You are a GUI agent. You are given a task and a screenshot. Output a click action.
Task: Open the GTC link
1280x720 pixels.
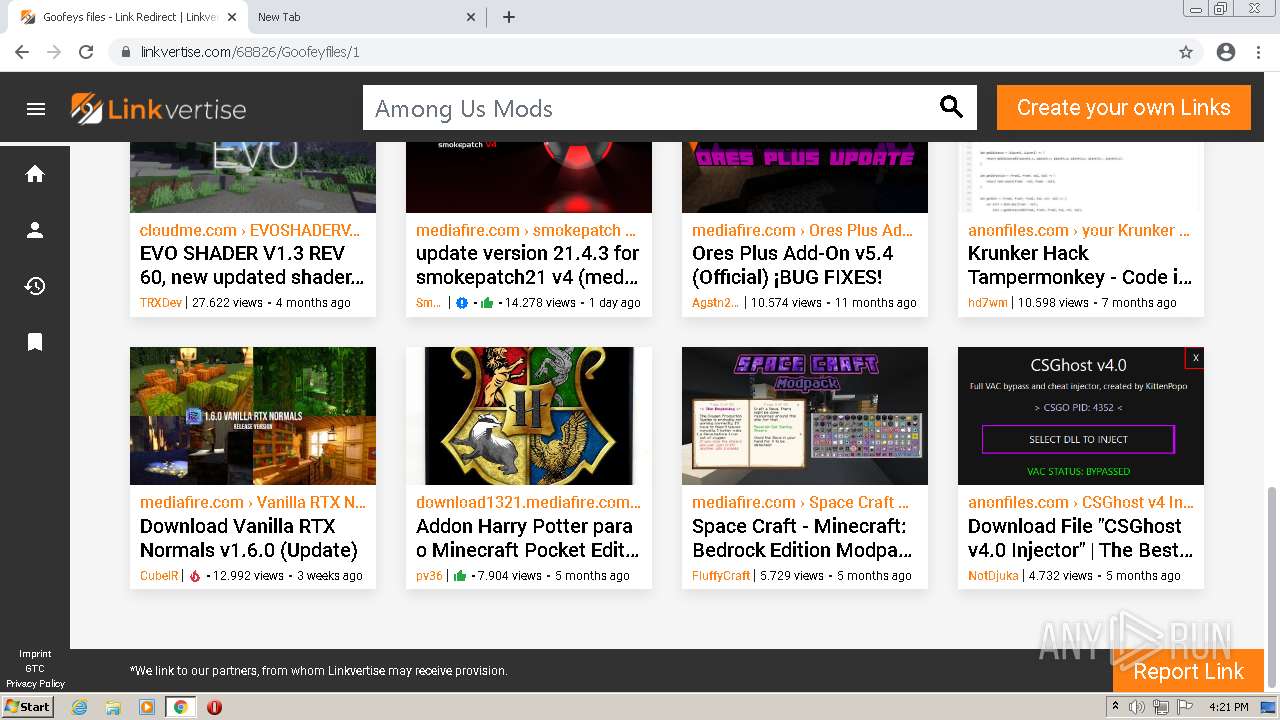35,669
